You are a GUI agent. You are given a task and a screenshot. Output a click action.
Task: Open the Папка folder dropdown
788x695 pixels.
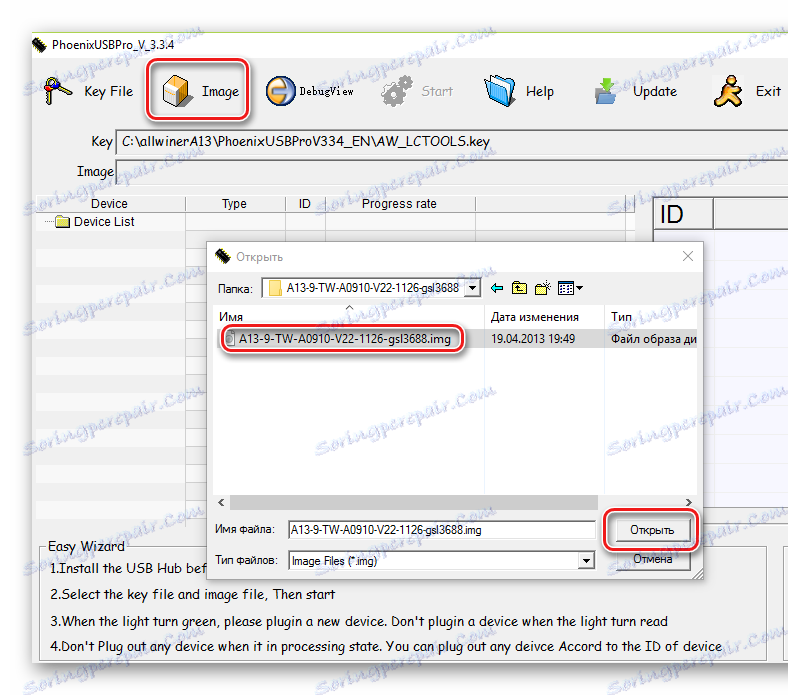472,288
